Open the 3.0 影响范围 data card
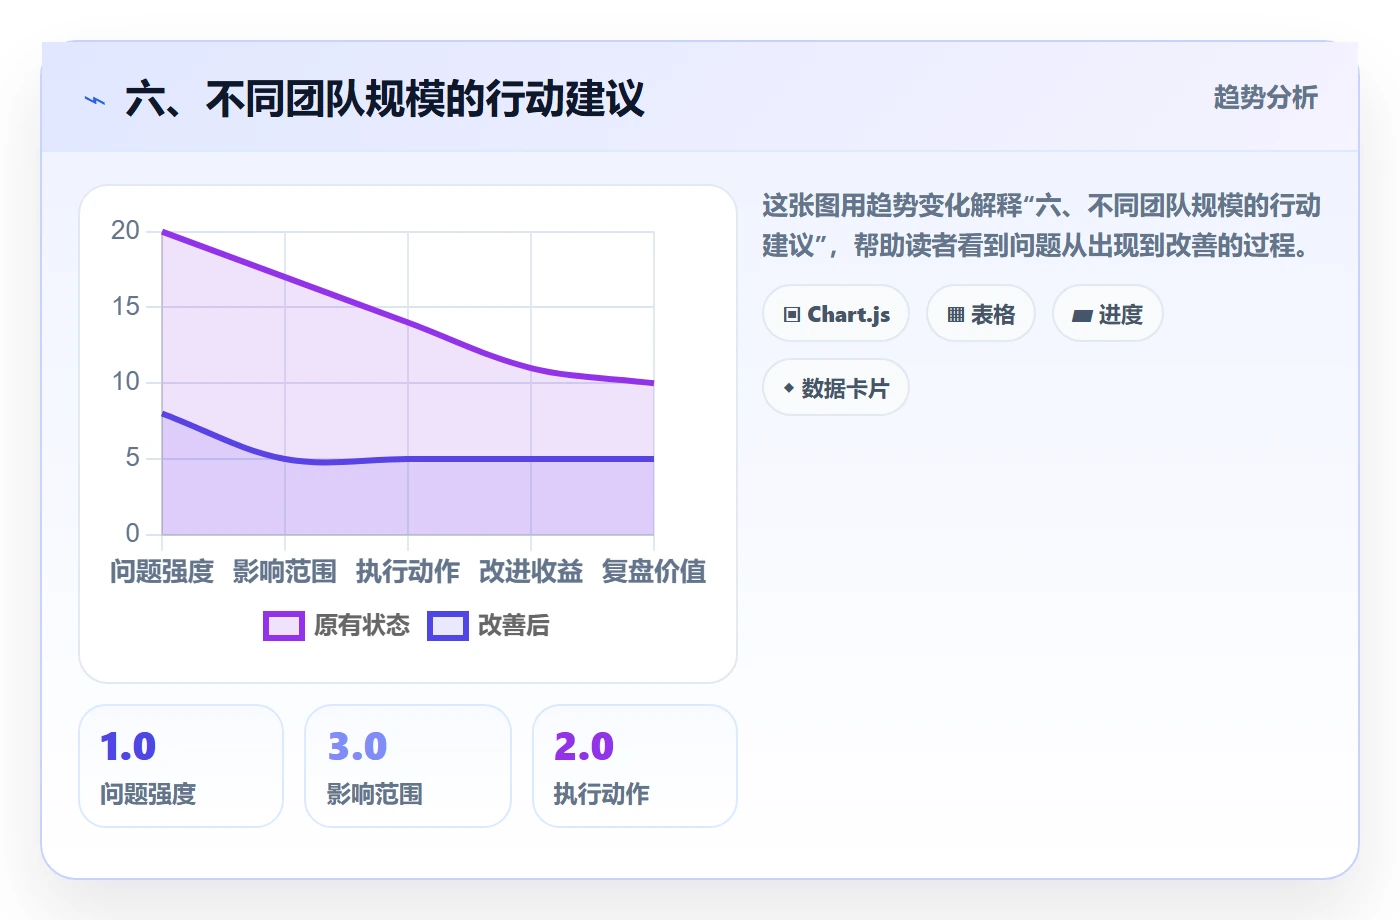Image resolution: width=1400 pixels, height=920 pixels. [408, 766]
